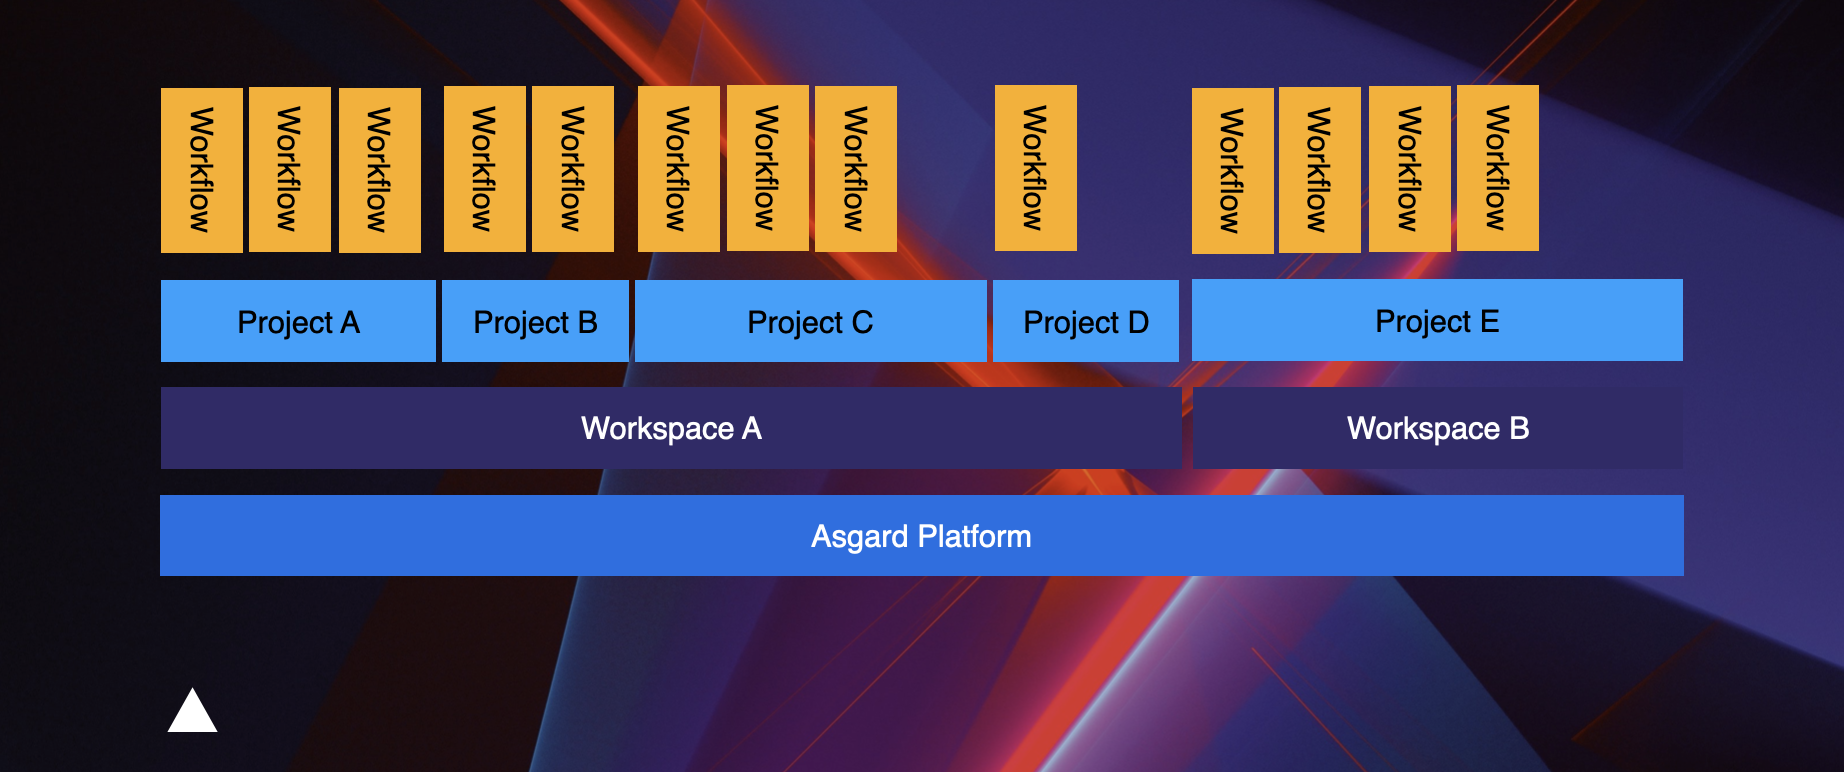Choose the Project D block
Viewport: 1844px width, 772px height.
[x=1085, y=321]
